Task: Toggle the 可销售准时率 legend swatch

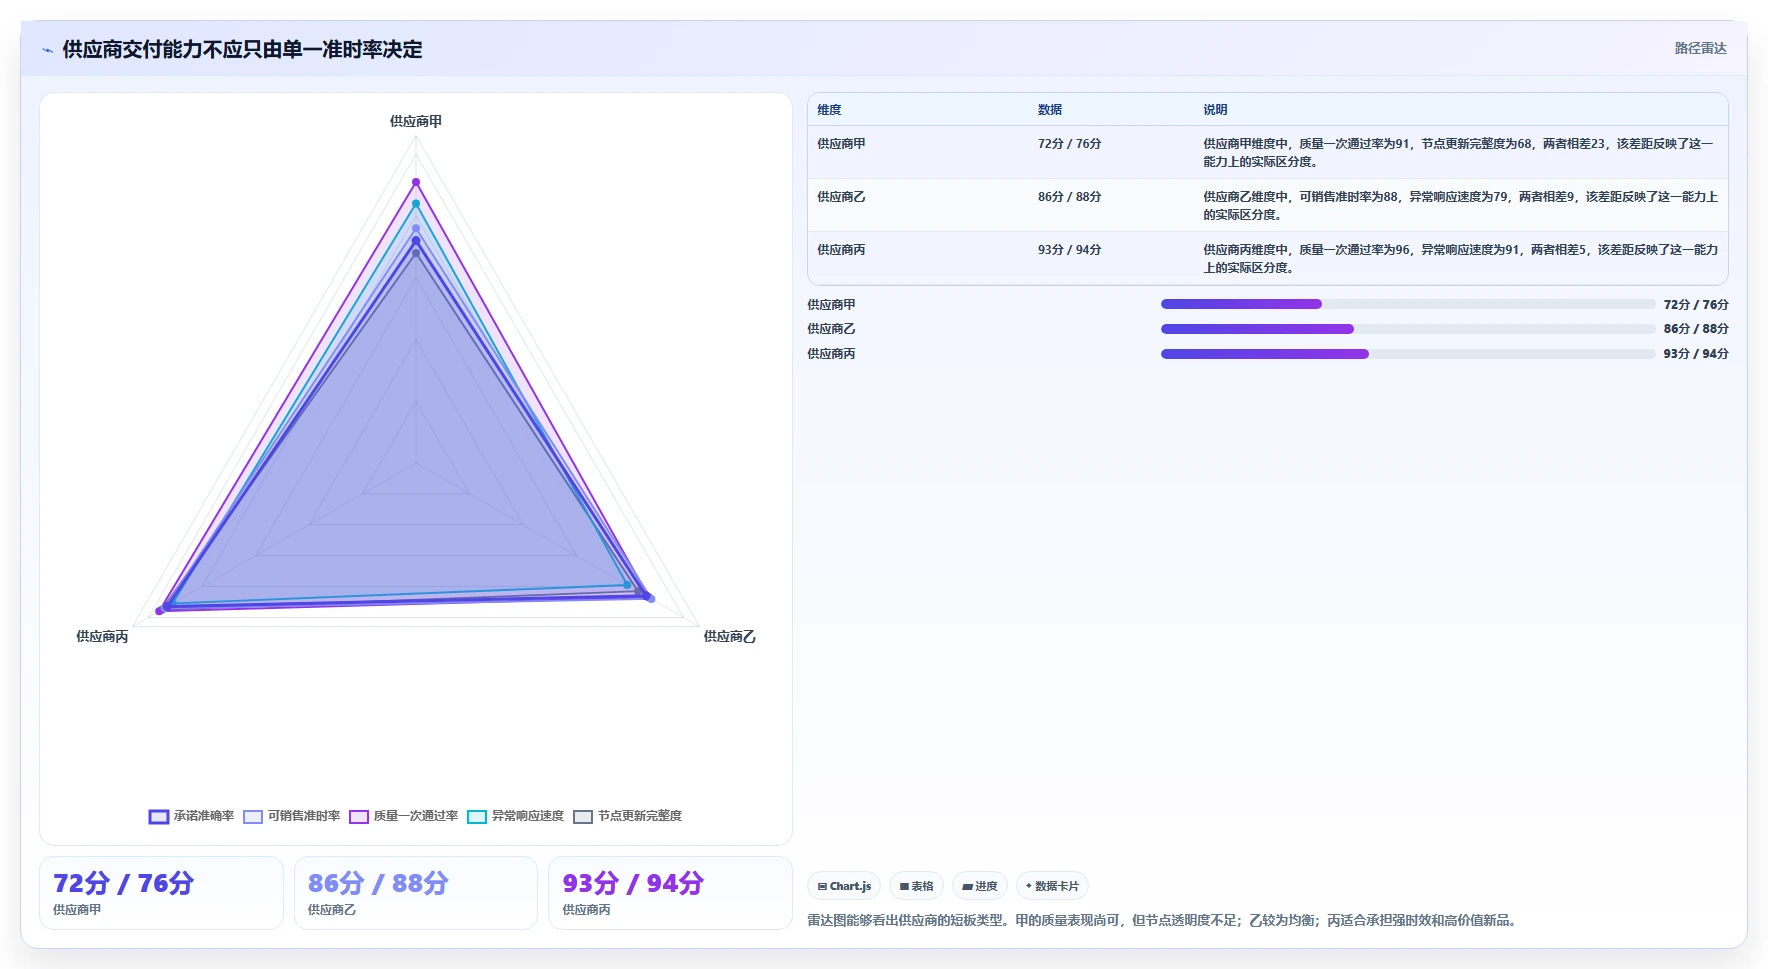Action: point(253,817)
